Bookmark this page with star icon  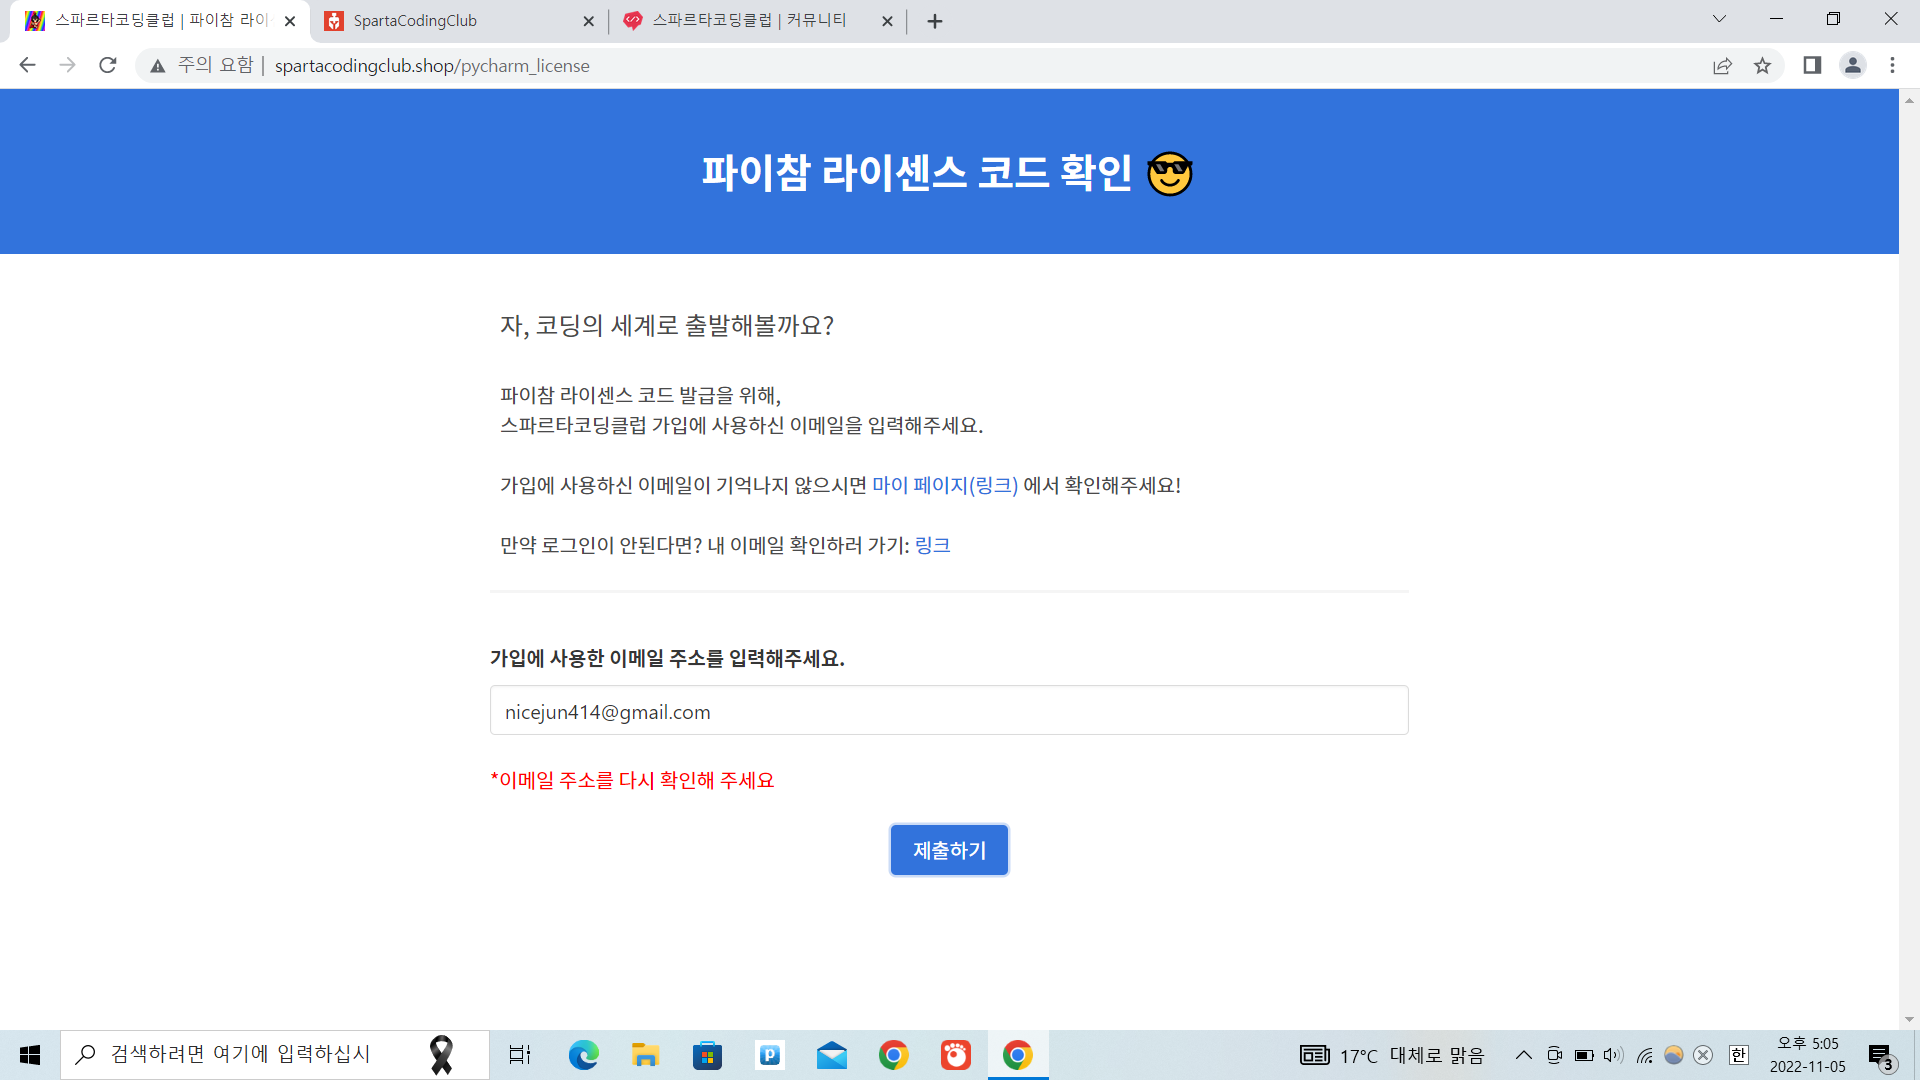click(1762, 66)
